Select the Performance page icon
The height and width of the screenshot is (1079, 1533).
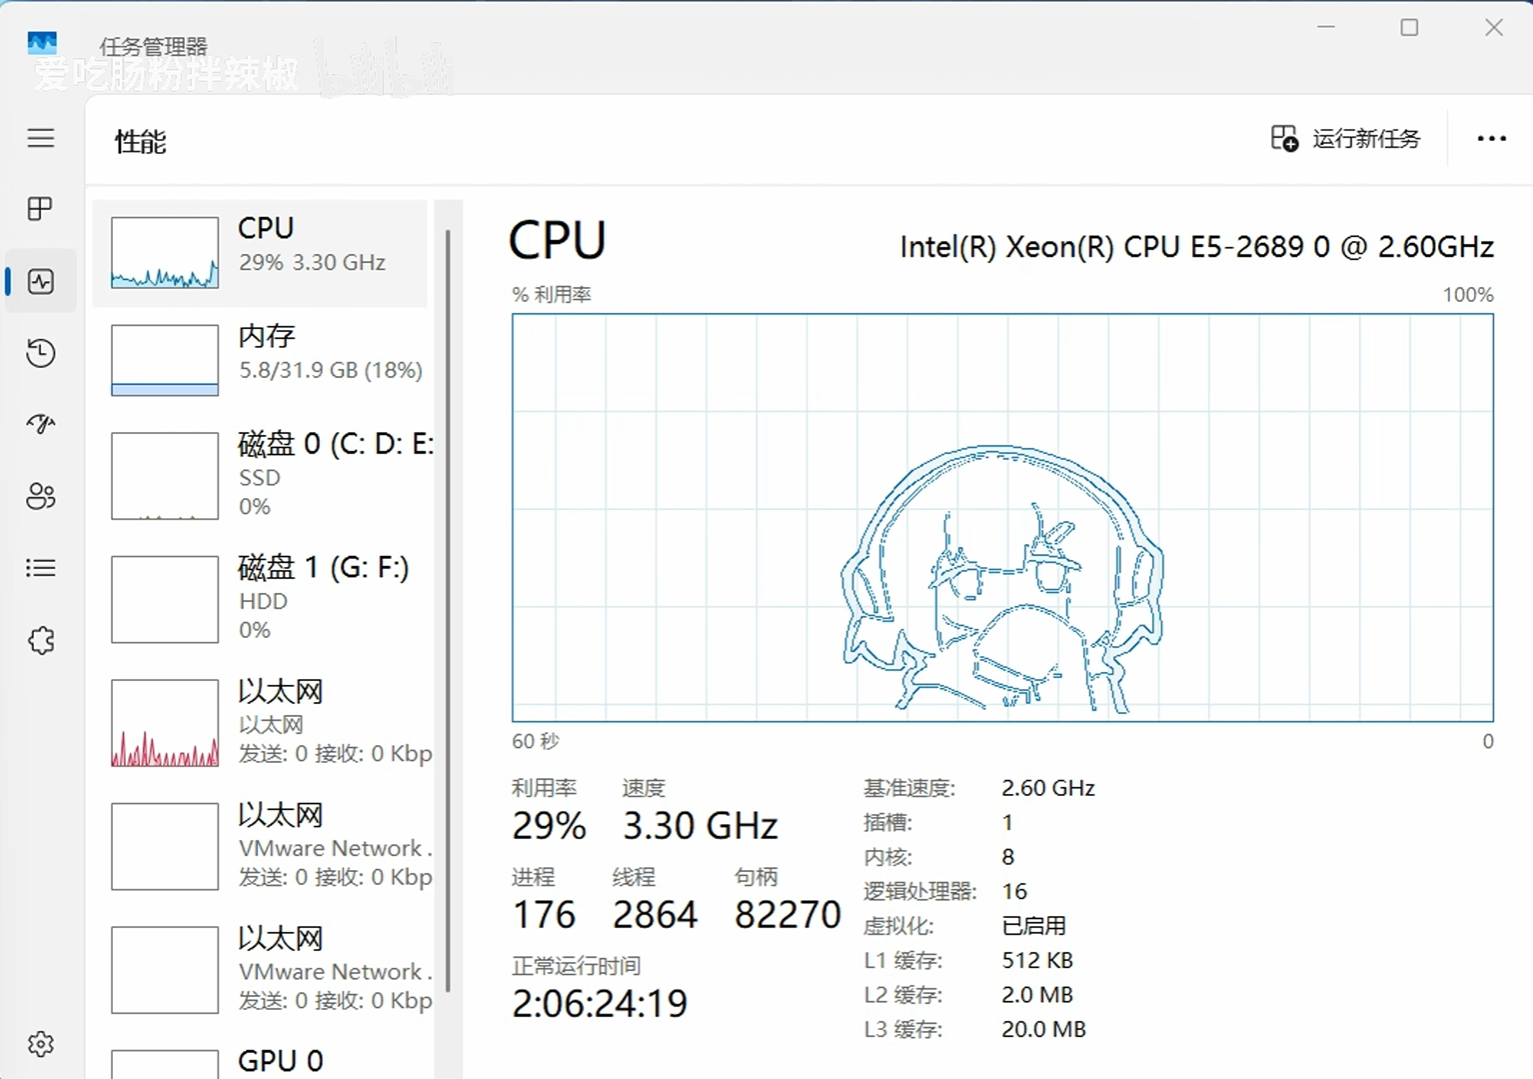click(41, 281)
